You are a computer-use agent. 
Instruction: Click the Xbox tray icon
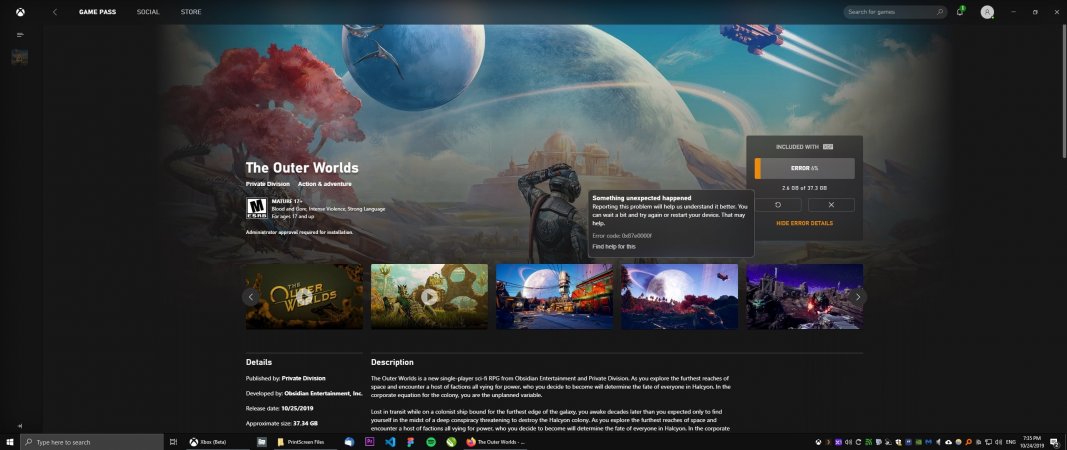[819, 442]
